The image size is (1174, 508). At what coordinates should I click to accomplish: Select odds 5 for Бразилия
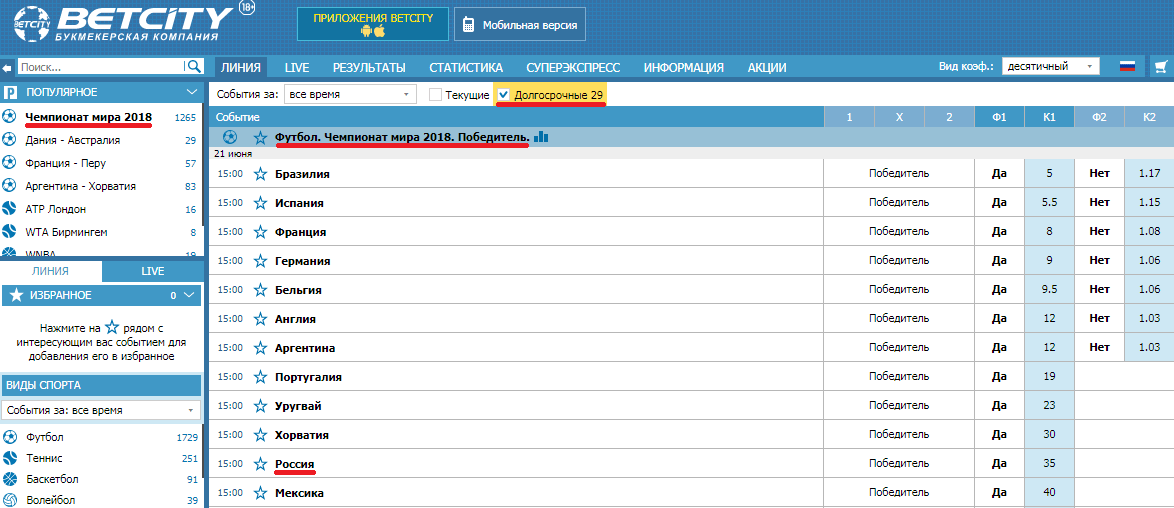click(1049, 174)
